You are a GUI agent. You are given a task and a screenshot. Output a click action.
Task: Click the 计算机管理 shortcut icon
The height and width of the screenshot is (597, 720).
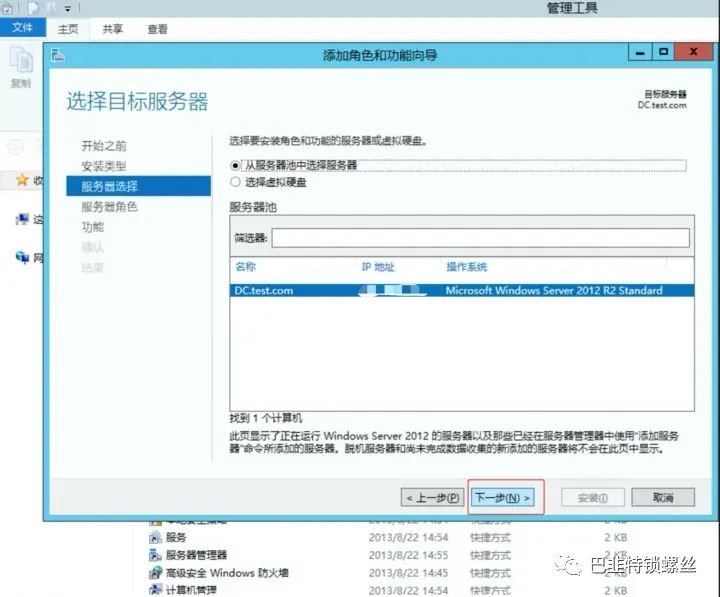coord(156,590)
